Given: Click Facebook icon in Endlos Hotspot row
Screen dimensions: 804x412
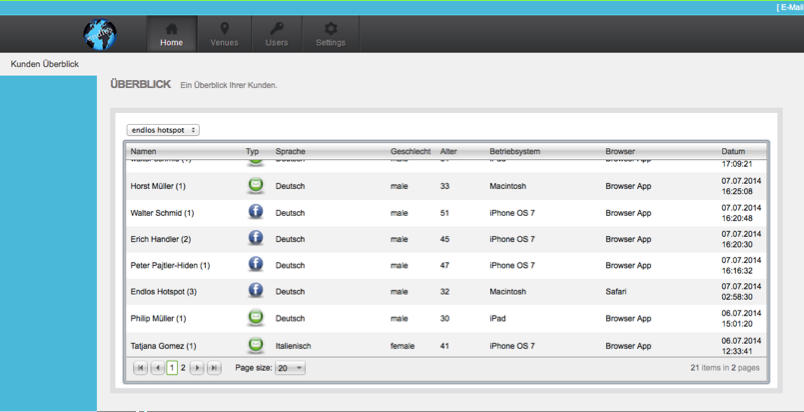Looking at the screenshot, I should click(256, 291).
